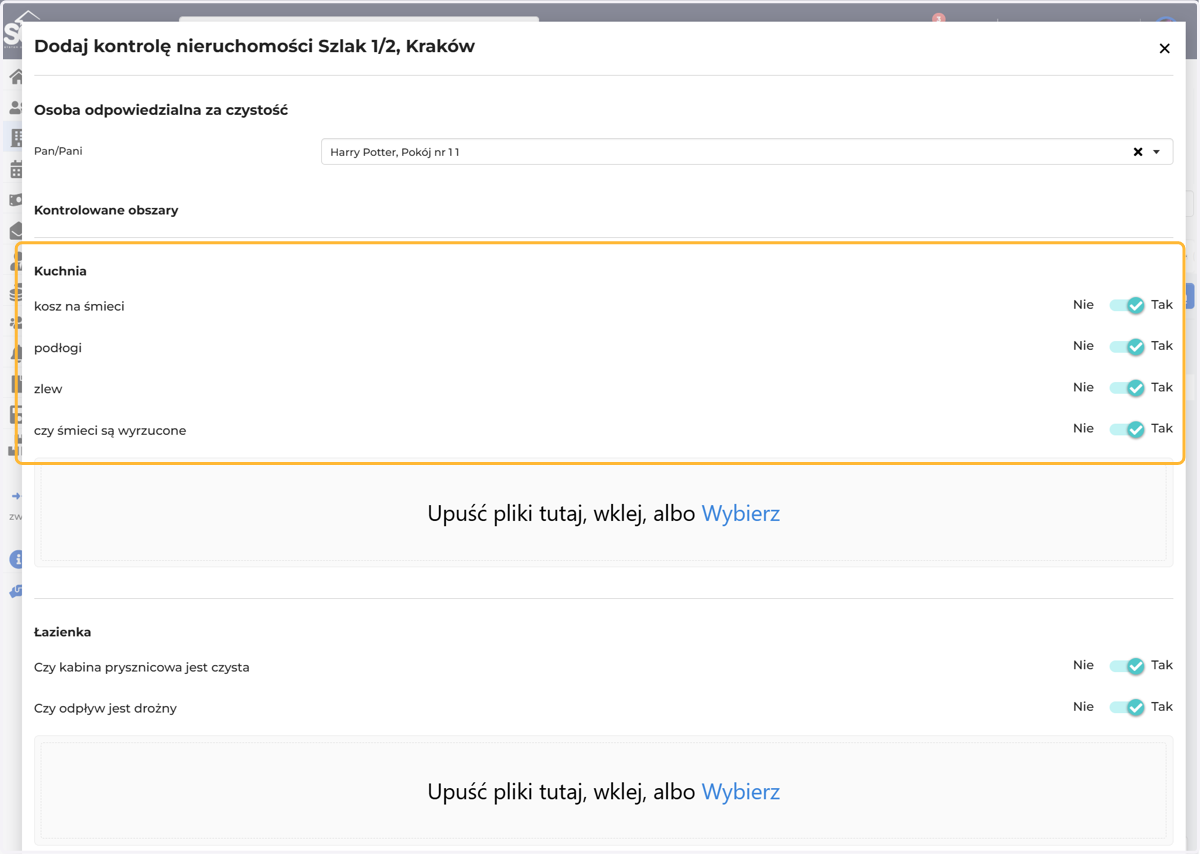This screenshot has height=854, width=1200.
Task: Click Wybierz link in Kuchnia upload area
Action: [x=740, y=514]
